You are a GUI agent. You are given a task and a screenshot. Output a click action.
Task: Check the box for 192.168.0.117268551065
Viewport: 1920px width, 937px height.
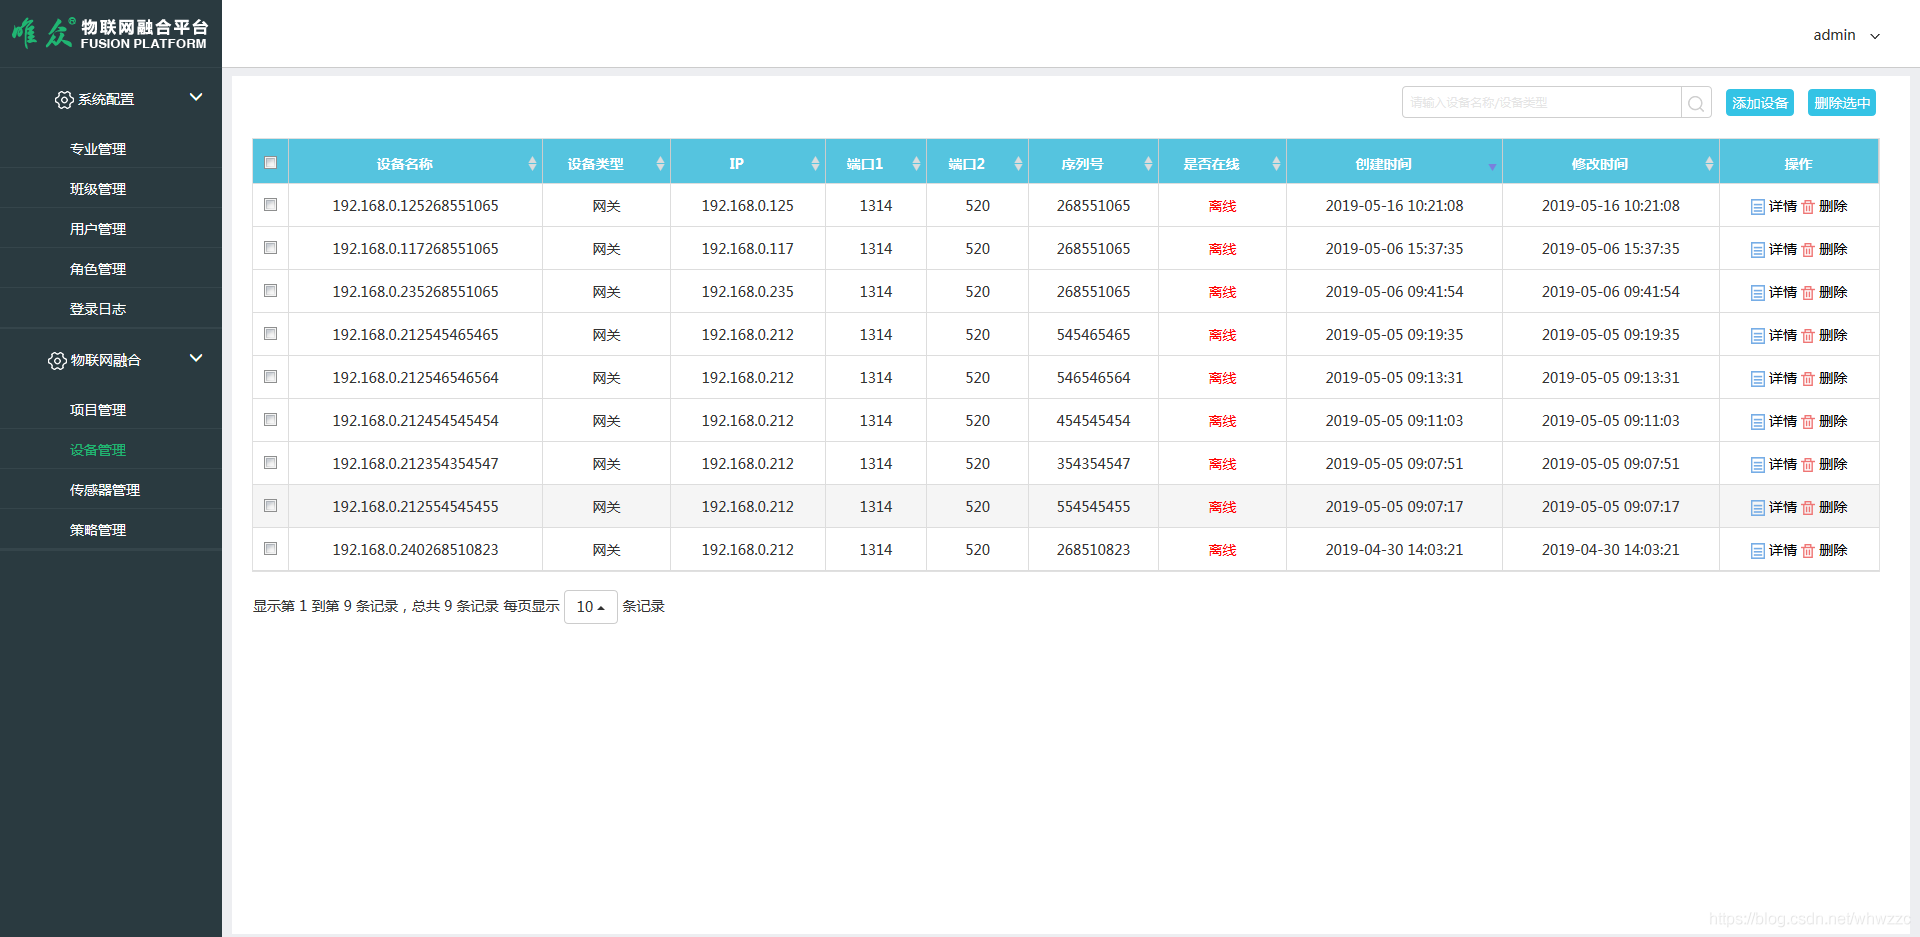coord(270,248)
